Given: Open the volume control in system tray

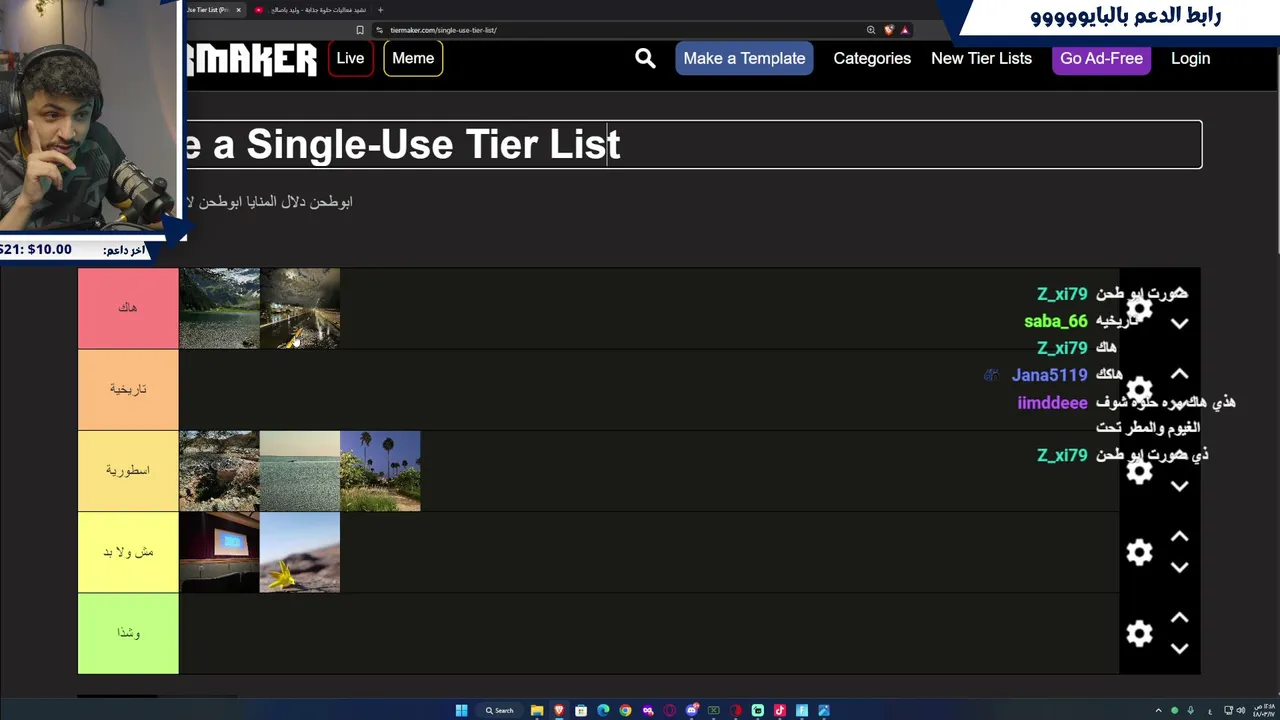Looking at the screenshot, I should [x=1240, y=710].
